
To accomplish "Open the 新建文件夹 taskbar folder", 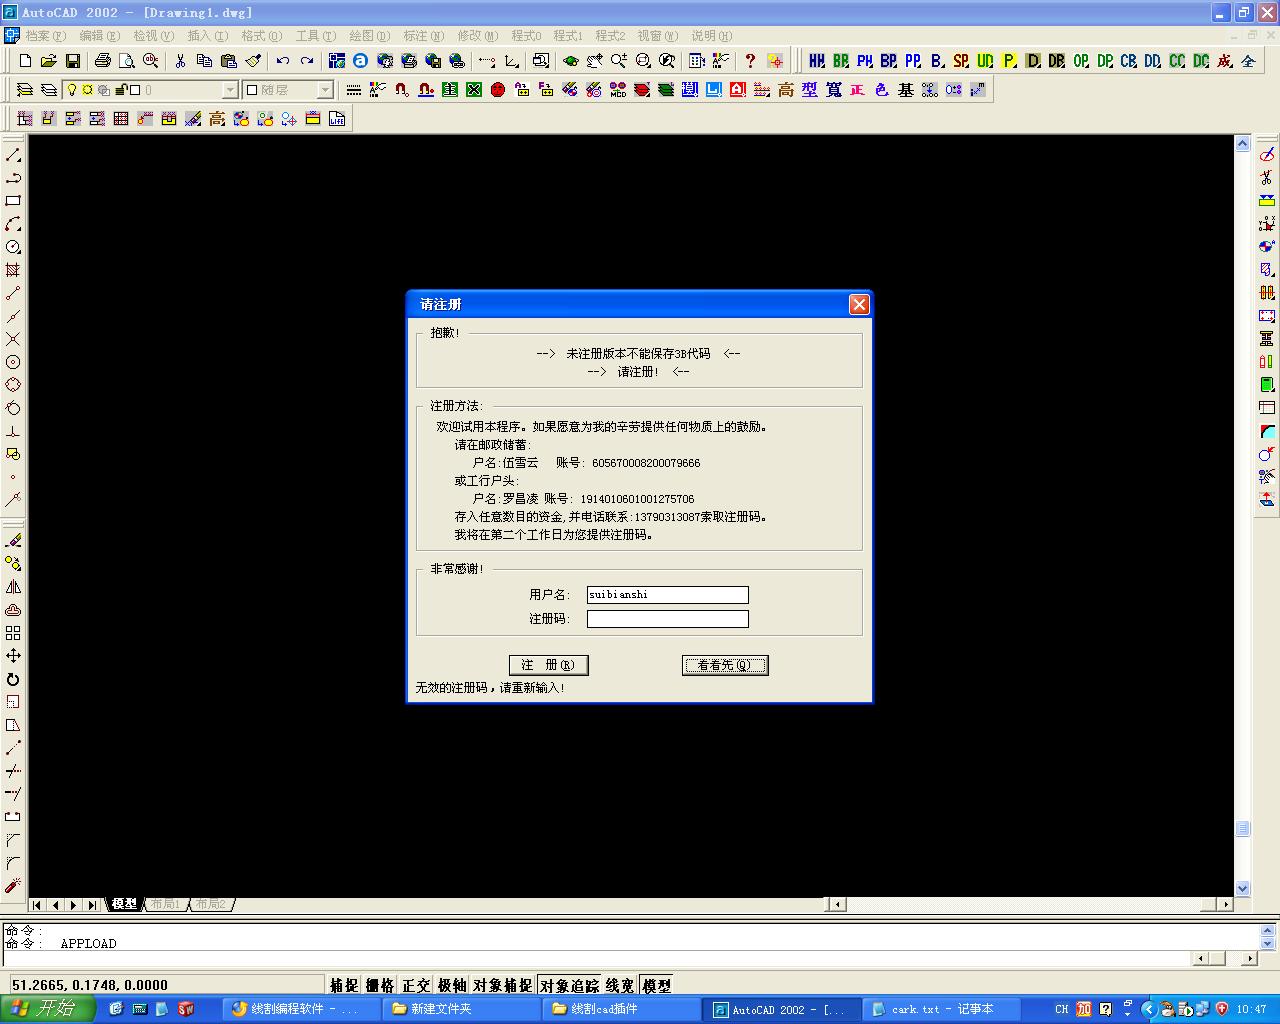I will click(462, 1009).
